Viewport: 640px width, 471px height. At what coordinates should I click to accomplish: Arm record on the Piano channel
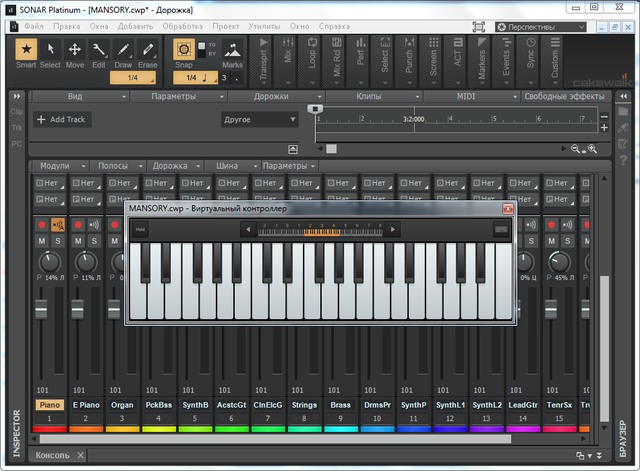pos(41,224)
